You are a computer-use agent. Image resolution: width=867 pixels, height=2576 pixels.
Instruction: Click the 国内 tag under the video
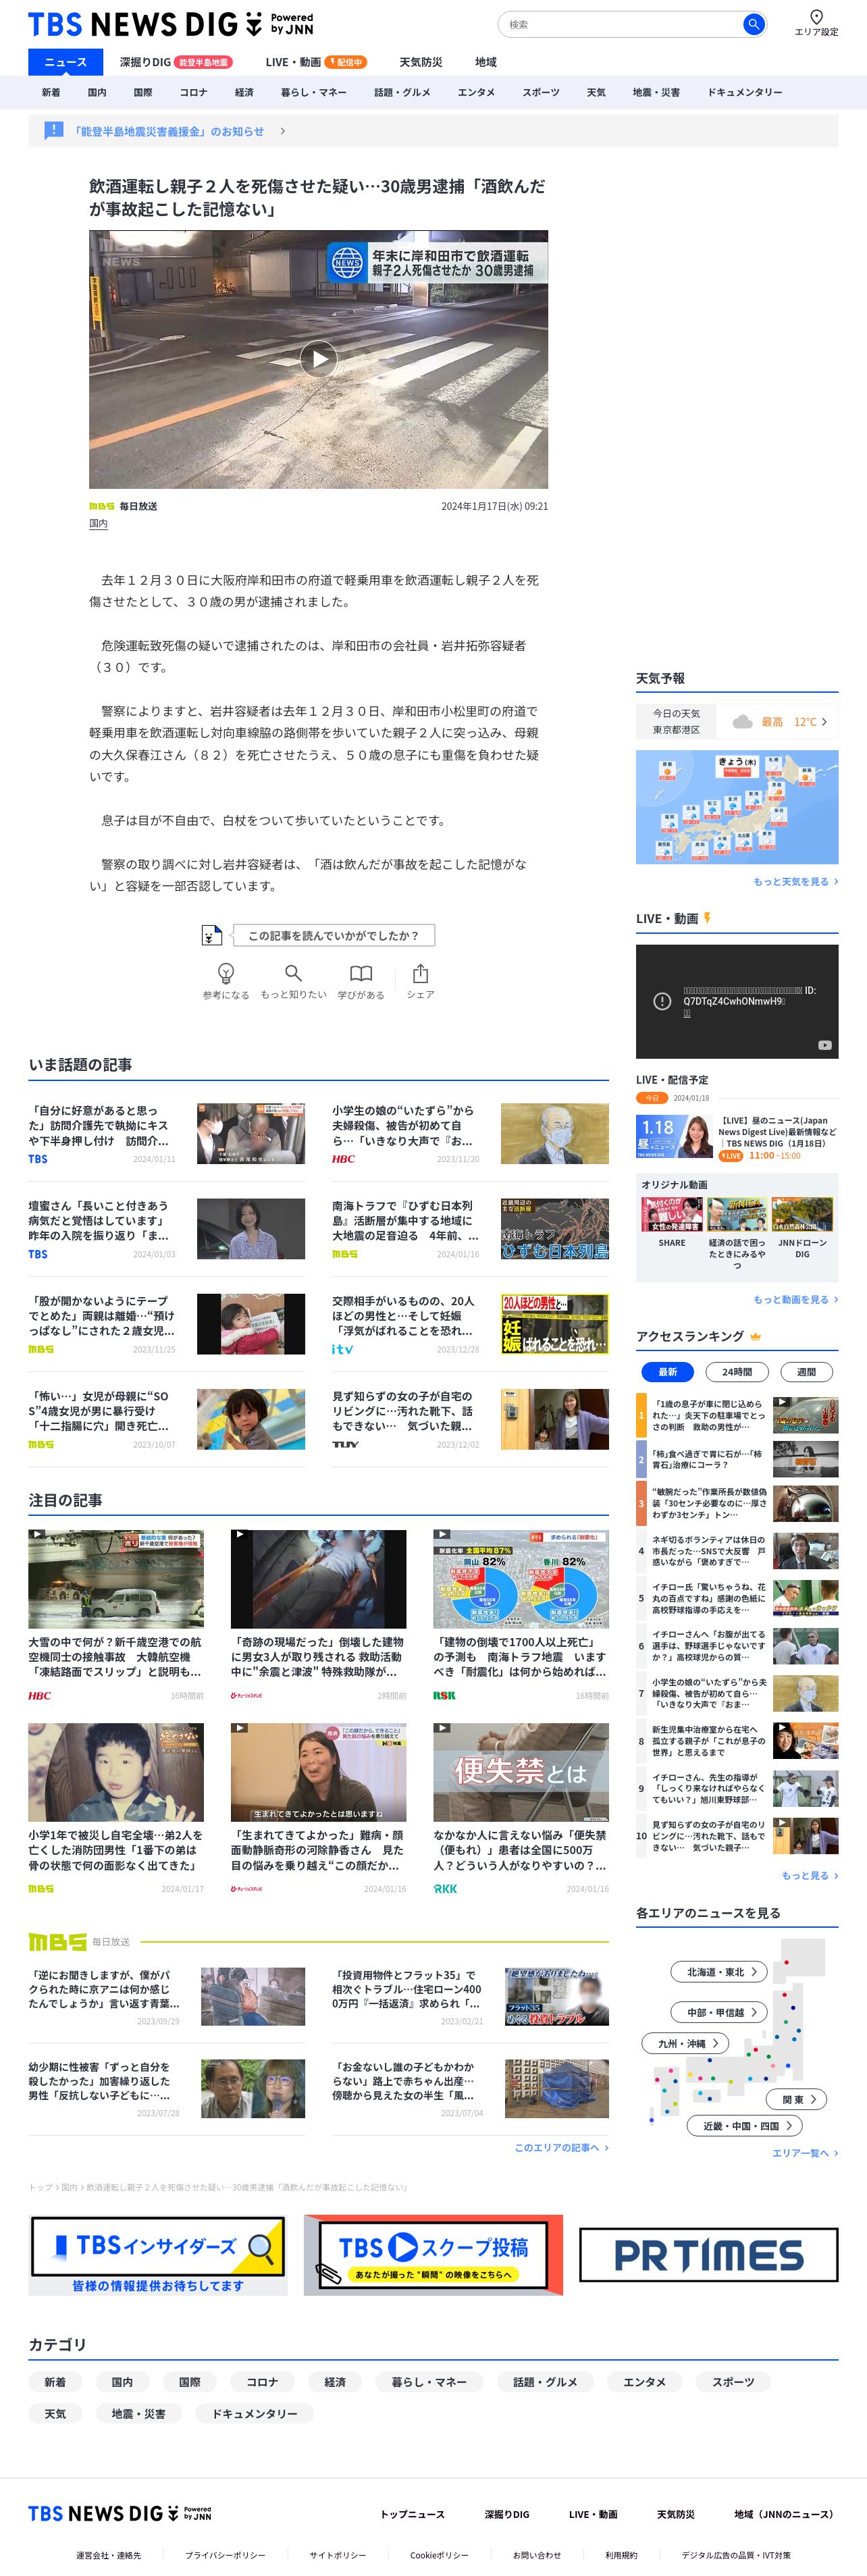tap(98, 524)
